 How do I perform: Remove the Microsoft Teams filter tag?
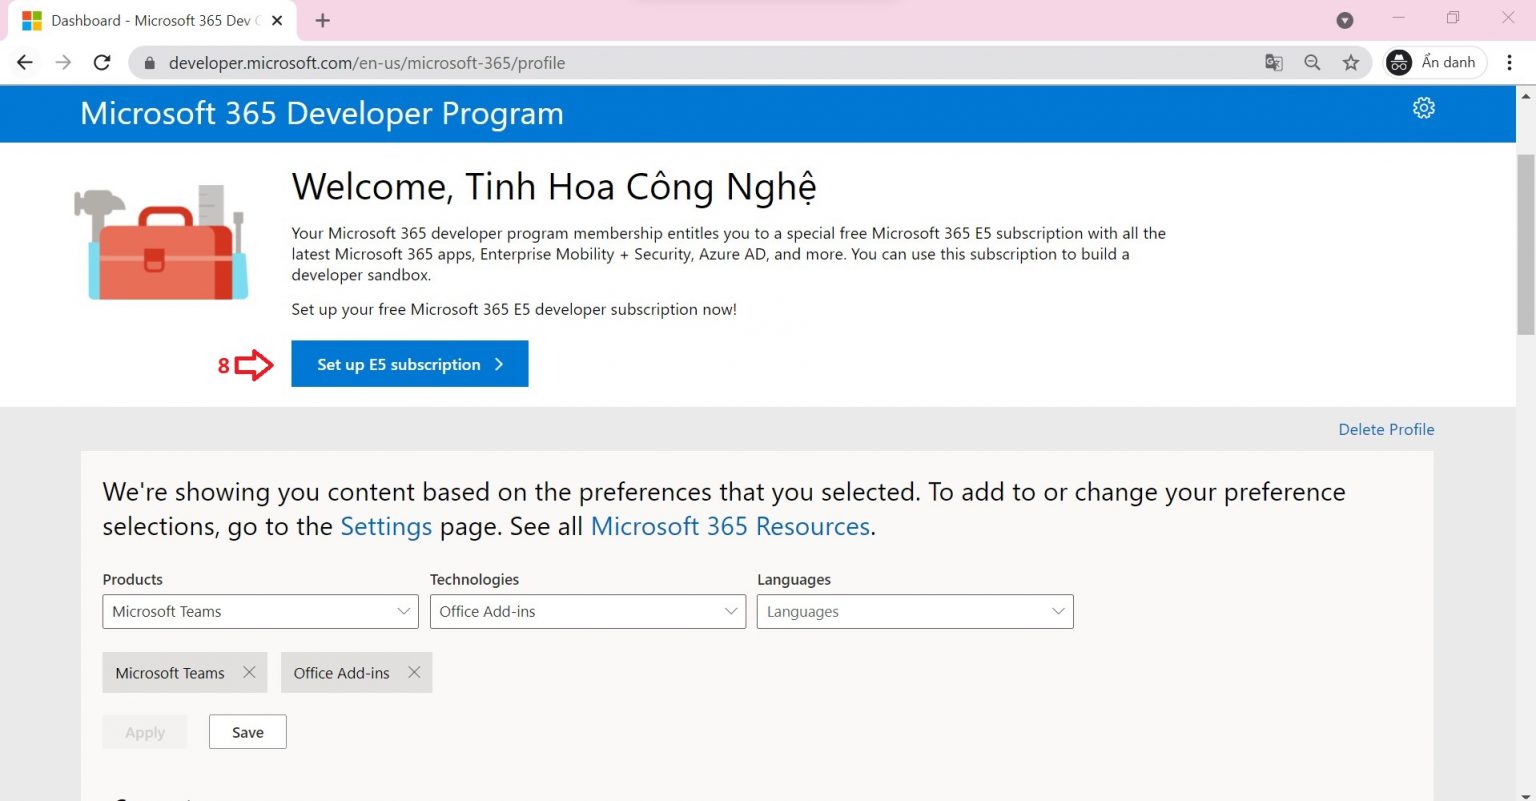[x=249, y=672]
